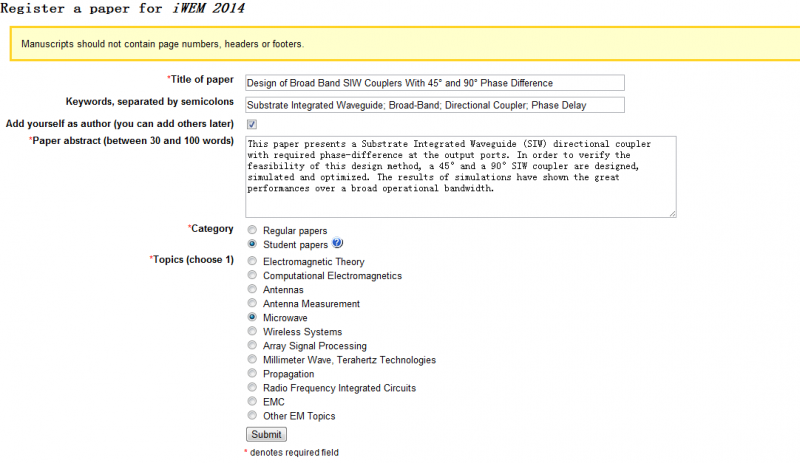The height and width of the screenshot is (463, 800).
Task: Choose Antenna Measurement topic
Action: pyautogui.click(x=252, y=303)
